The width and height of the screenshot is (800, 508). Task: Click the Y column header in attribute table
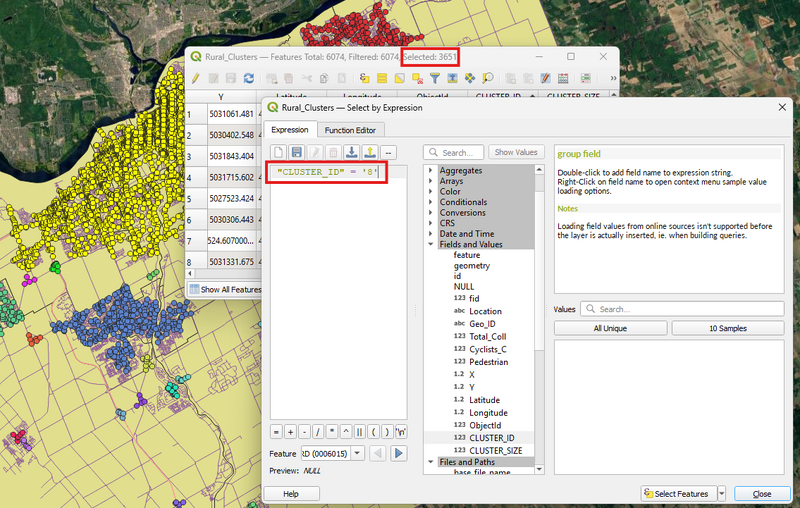[x=221, y=96]
